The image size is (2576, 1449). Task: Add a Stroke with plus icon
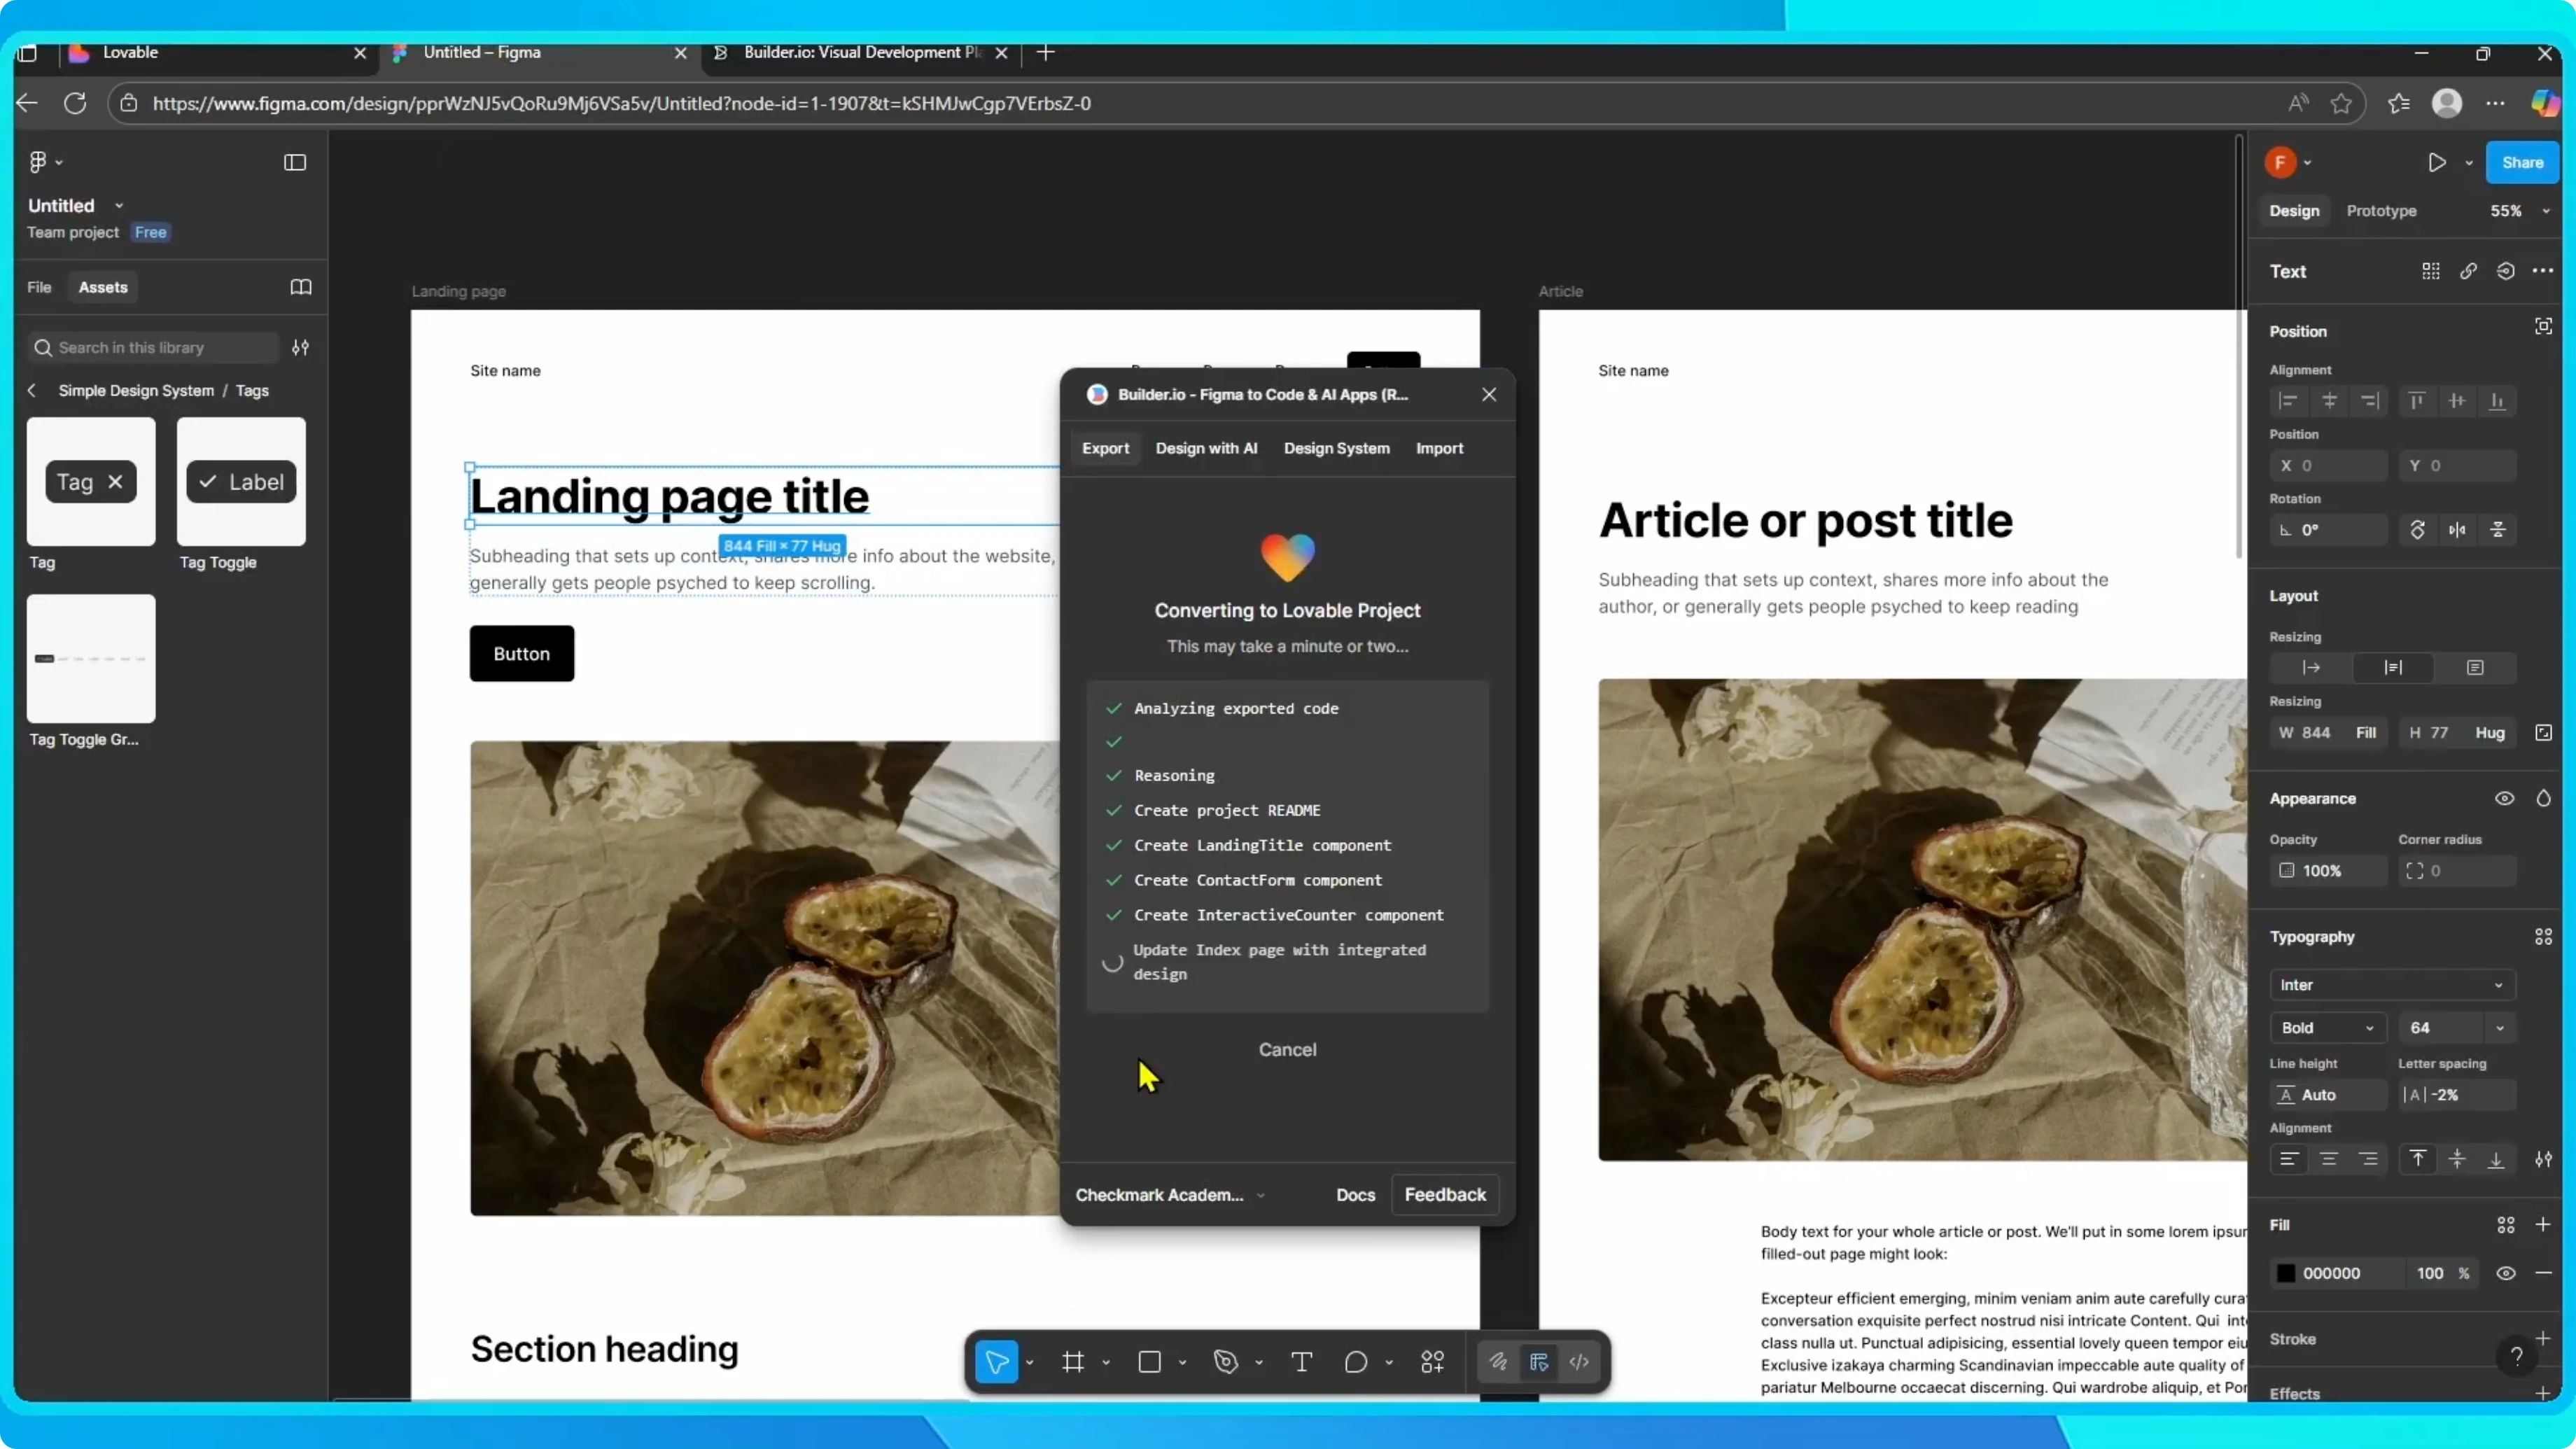[x=2543, y=1338]
